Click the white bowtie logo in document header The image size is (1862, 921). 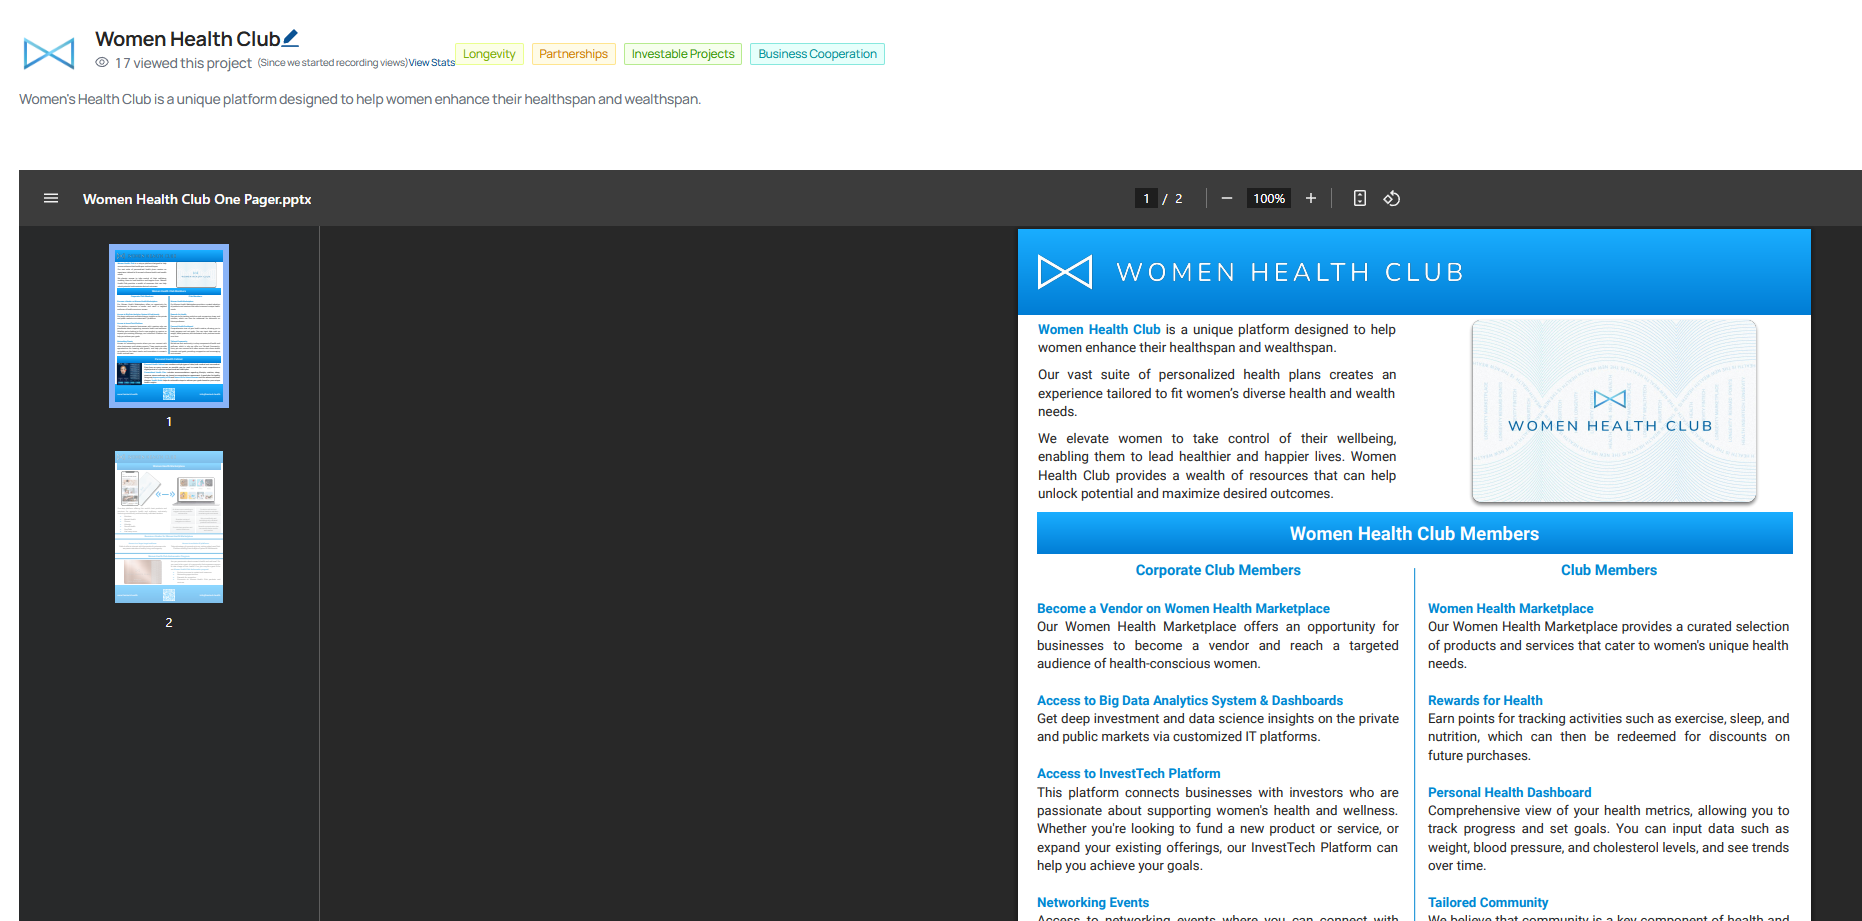tap(1064, 272)
